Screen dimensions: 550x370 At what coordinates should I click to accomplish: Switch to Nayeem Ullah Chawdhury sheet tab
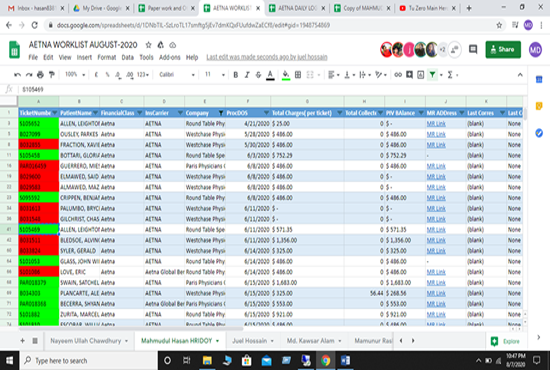[x=89, y=341]
